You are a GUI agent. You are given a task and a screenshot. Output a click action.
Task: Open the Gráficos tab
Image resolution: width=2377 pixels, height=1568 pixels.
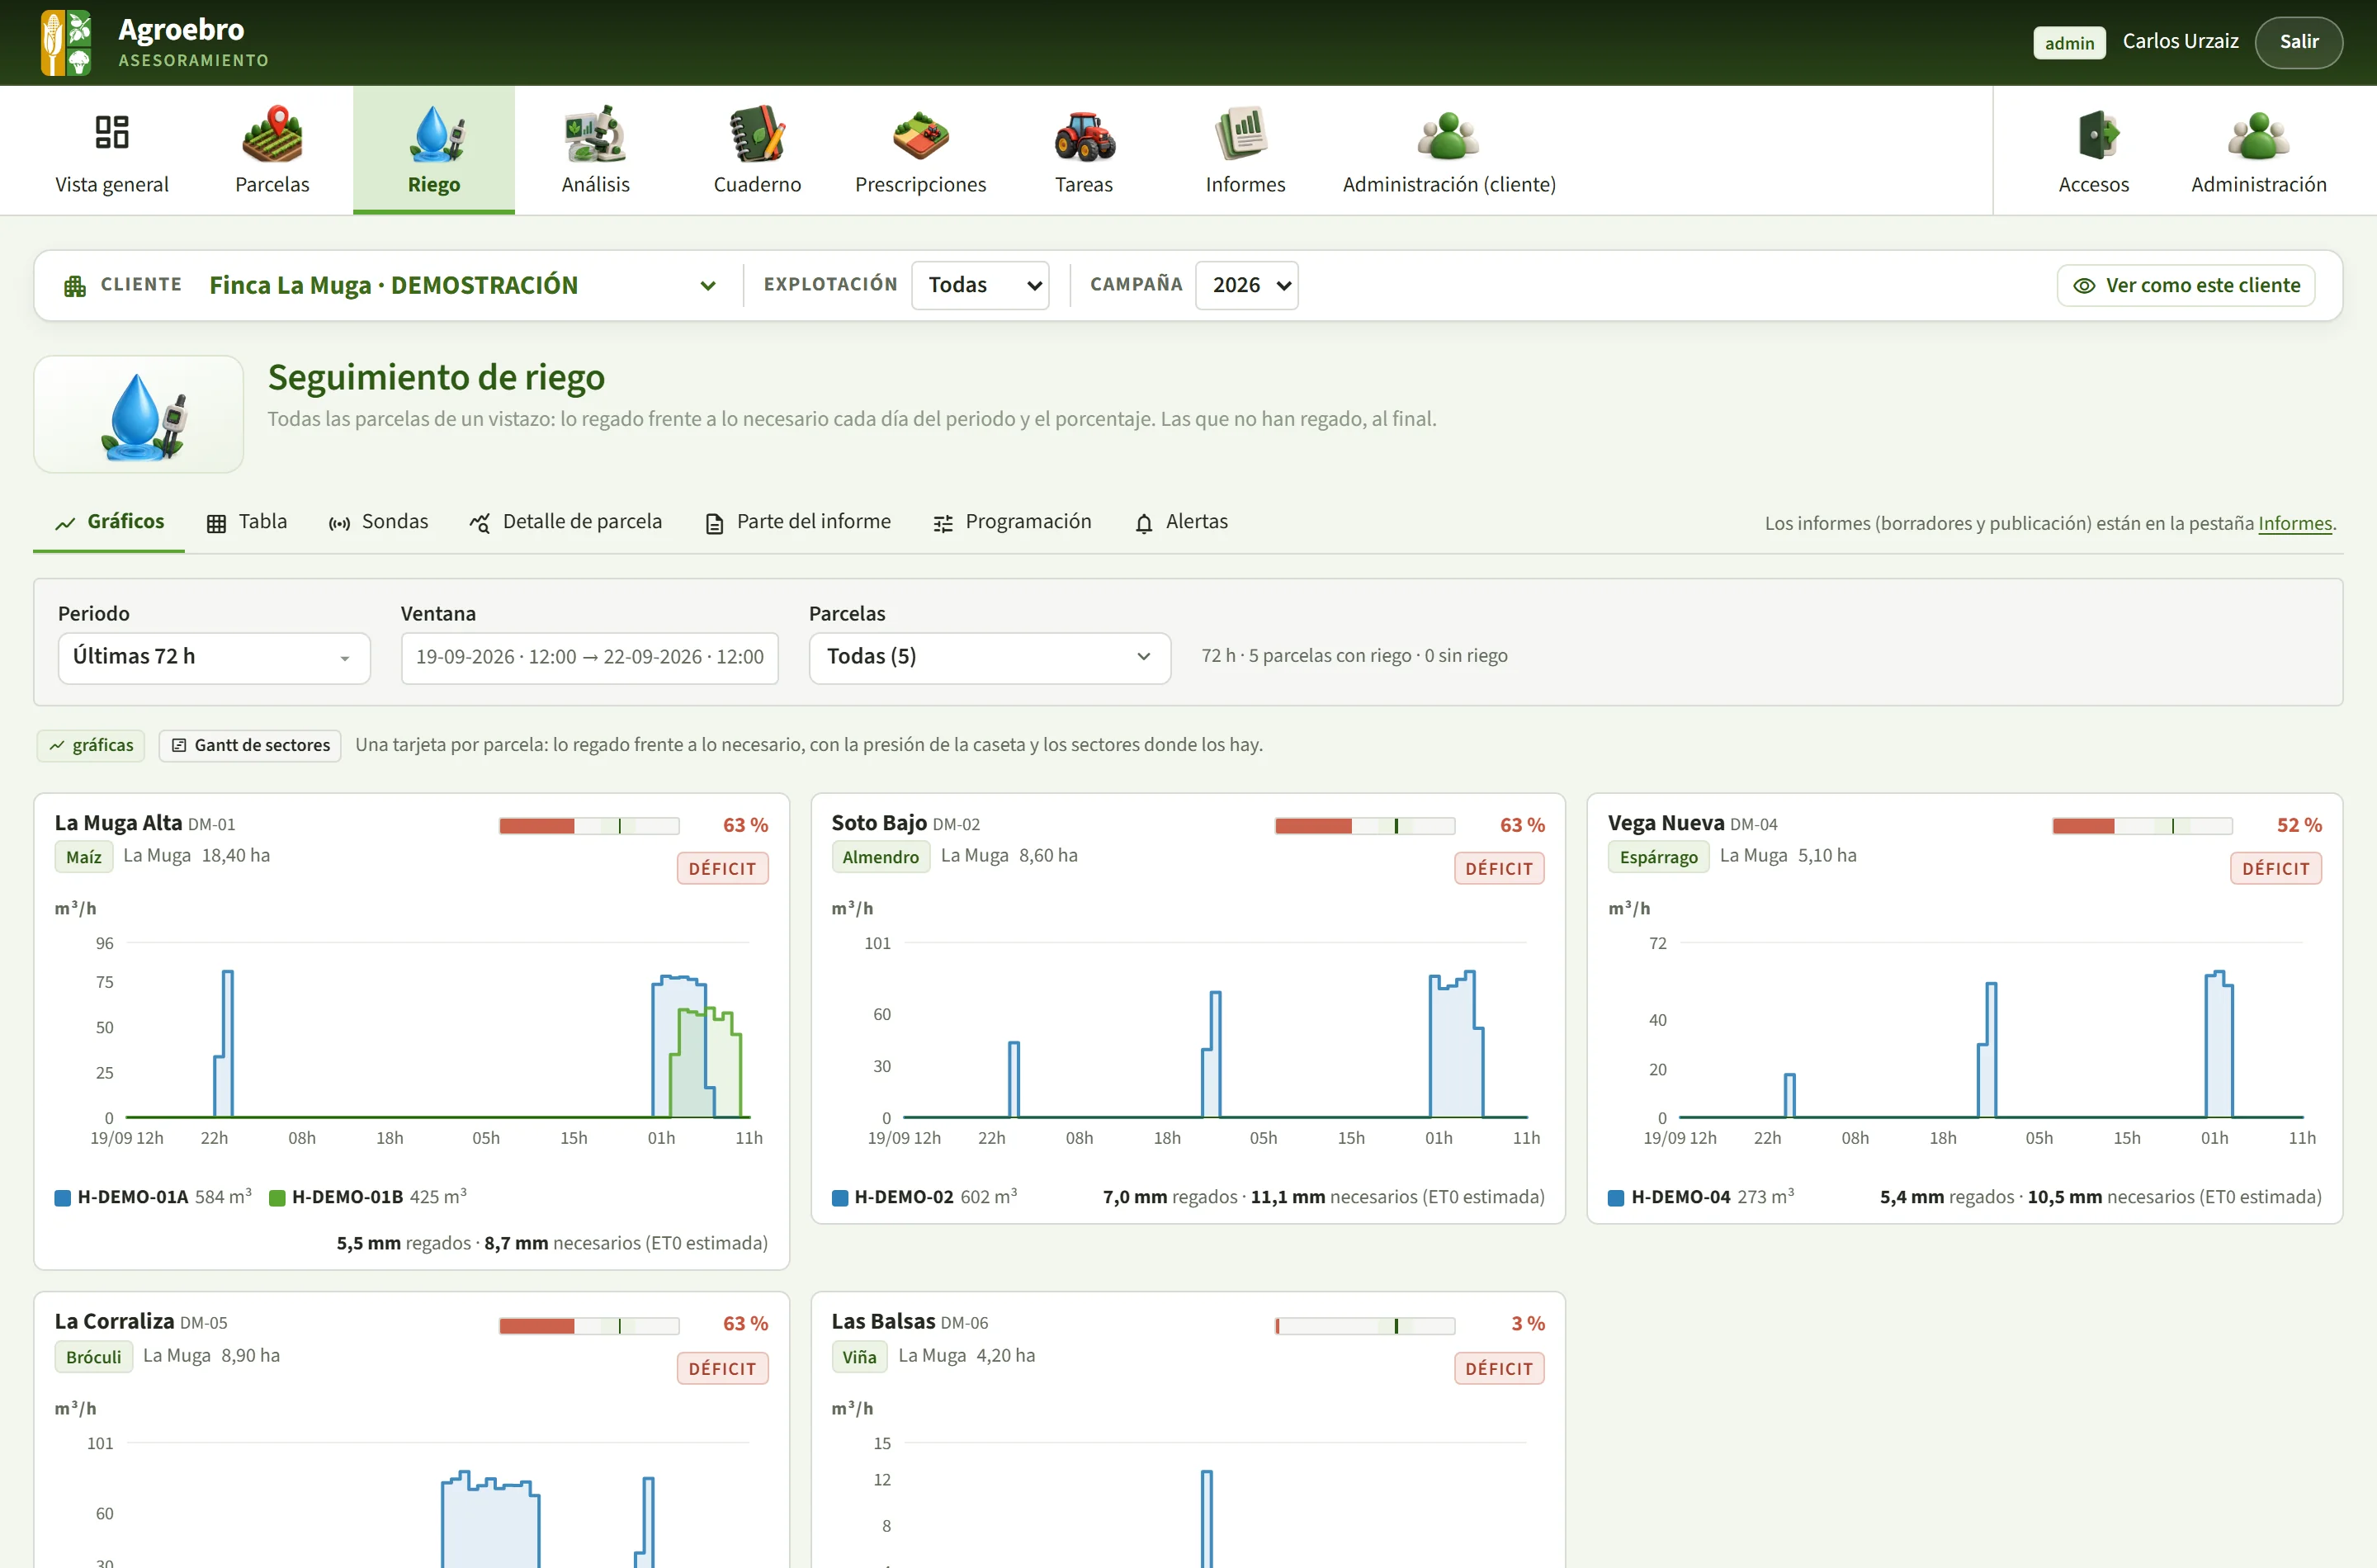[x=109, y=522]
